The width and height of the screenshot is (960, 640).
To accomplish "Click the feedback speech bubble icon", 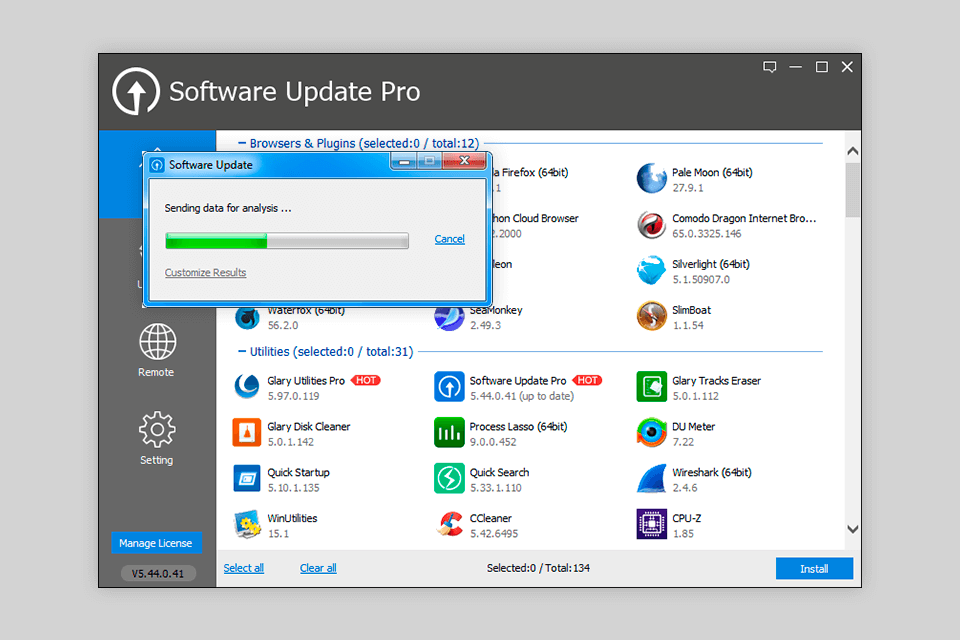I will click(770, 67).
